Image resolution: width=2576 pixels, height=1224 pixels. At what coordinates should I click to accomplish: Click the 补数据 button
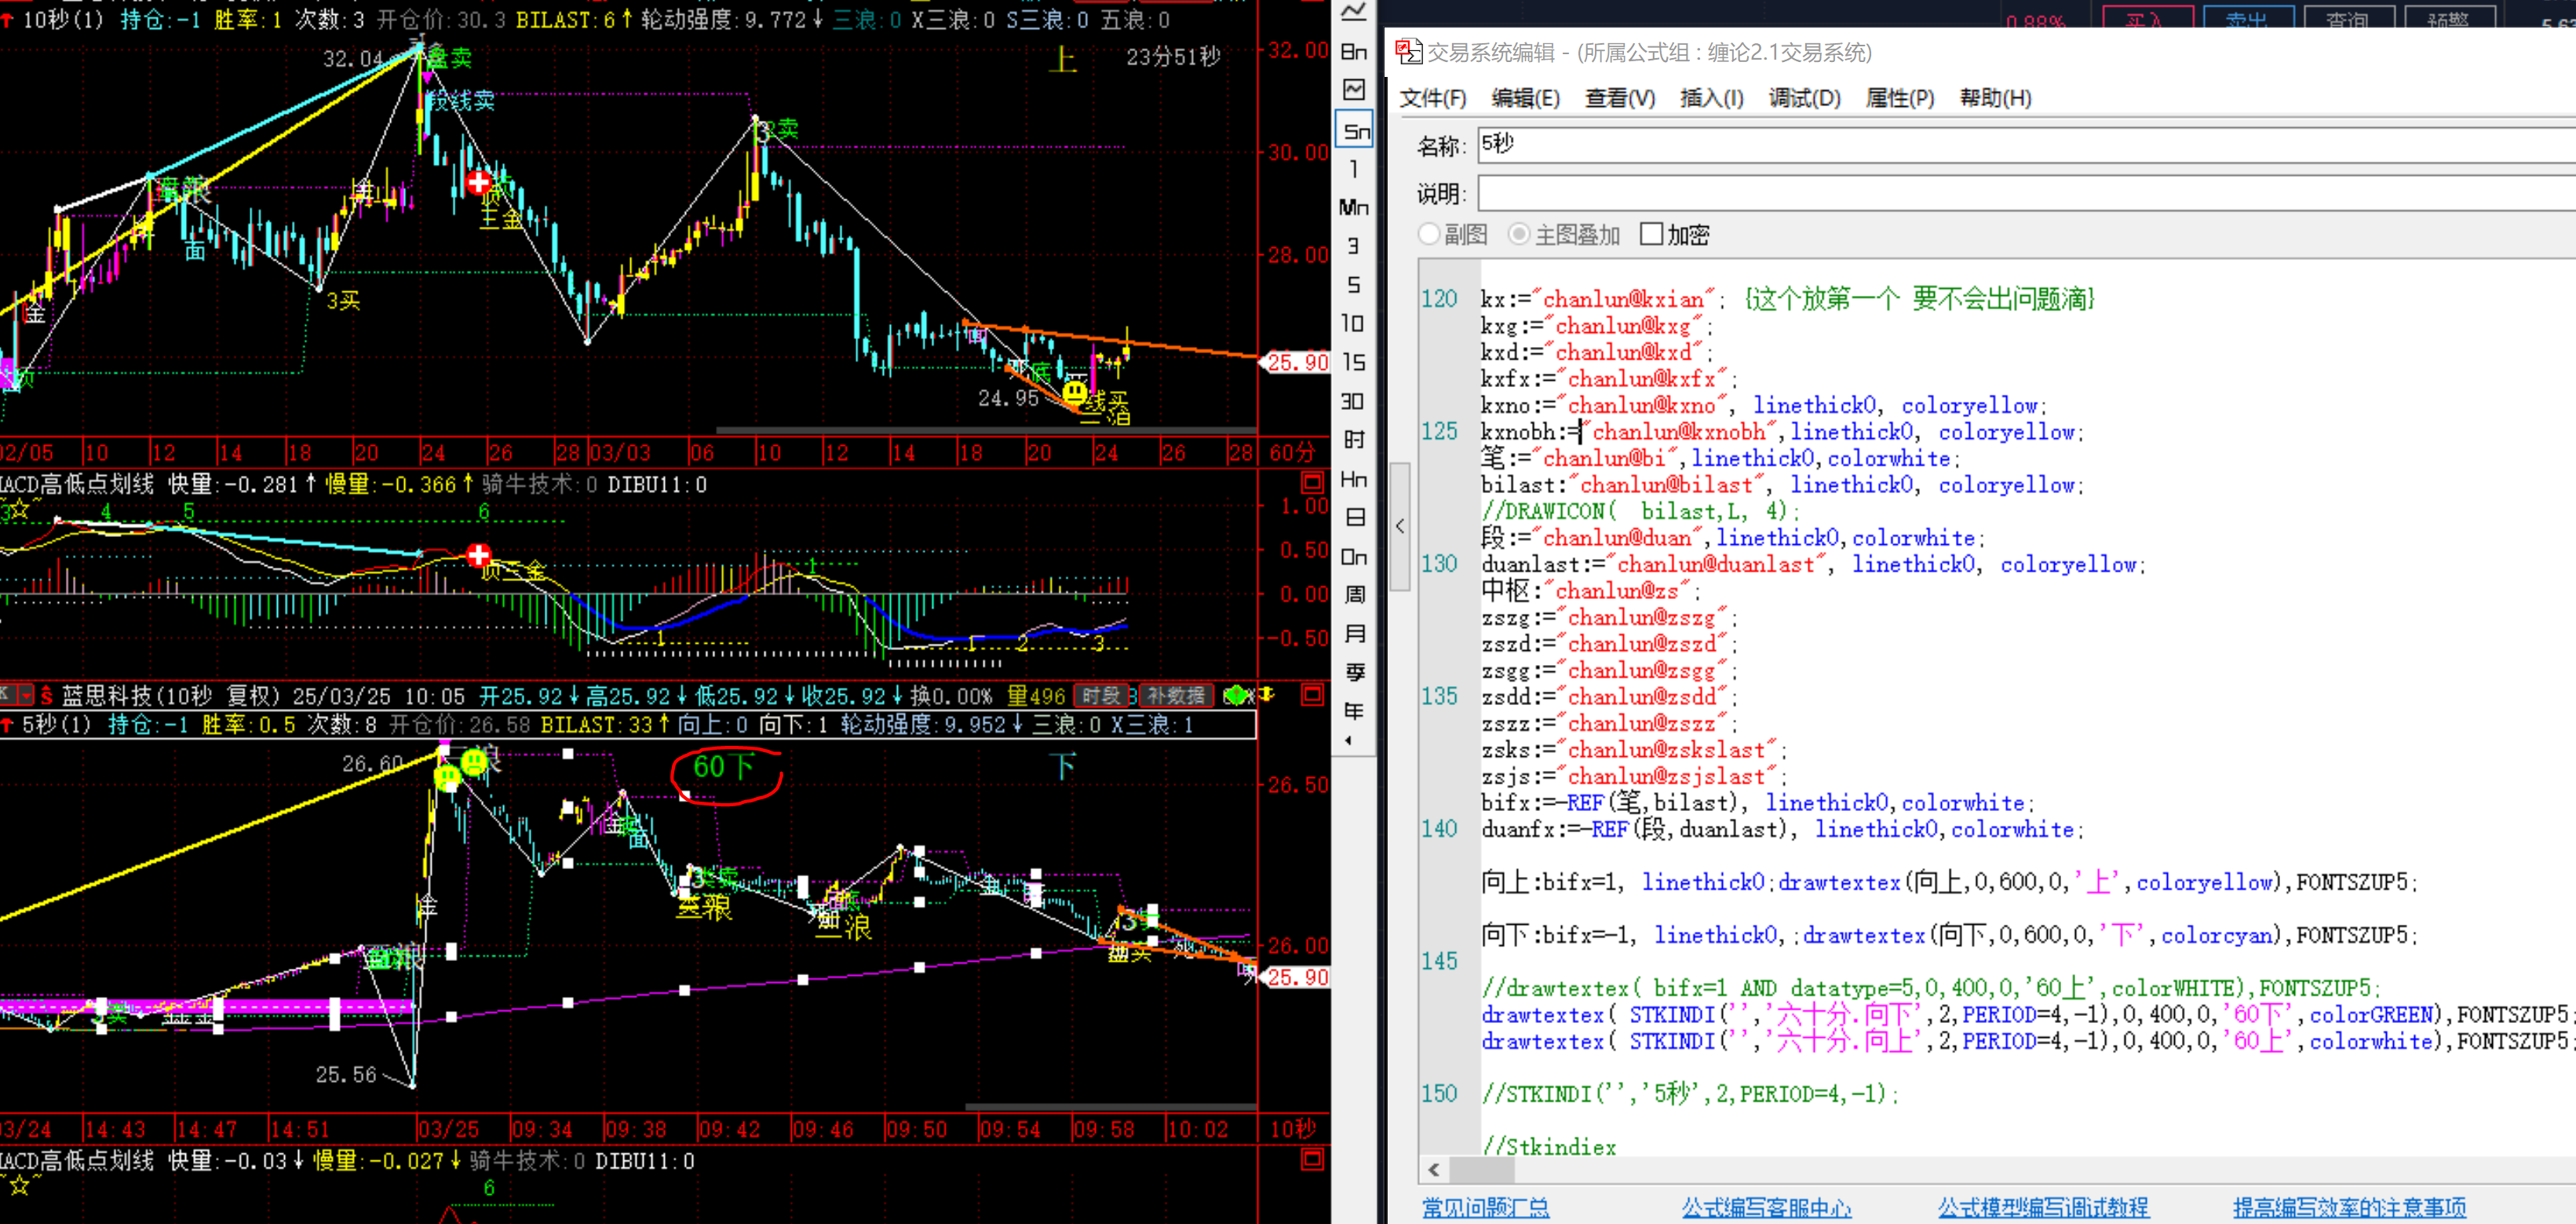click(x=1175, y=695)
